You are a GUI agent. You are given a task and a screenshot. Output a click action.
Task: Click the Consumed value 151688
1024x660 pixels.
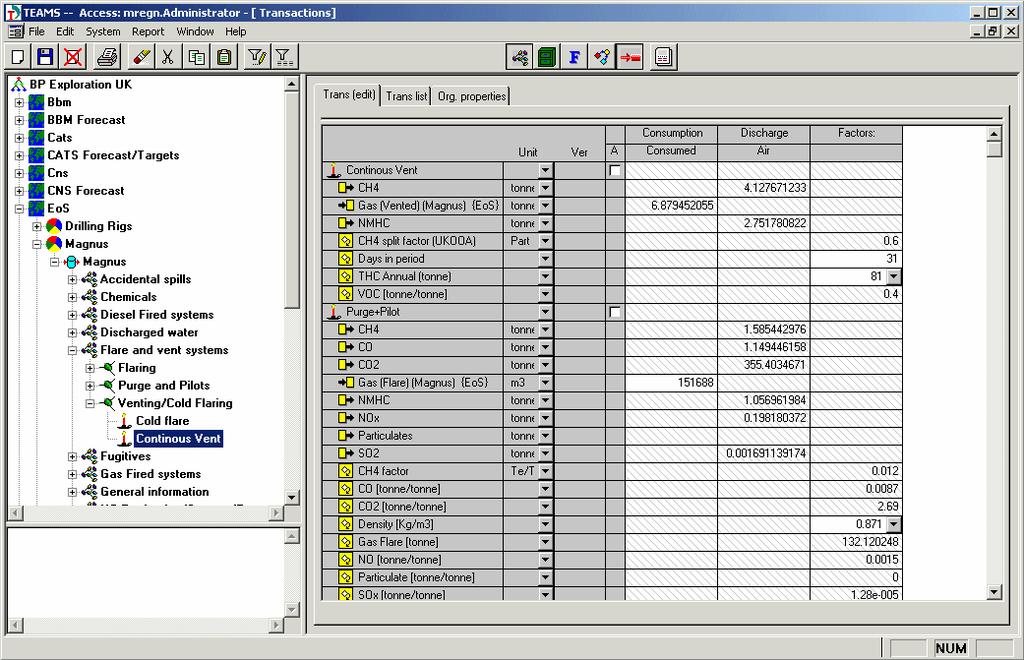click(x=671, y=383)
